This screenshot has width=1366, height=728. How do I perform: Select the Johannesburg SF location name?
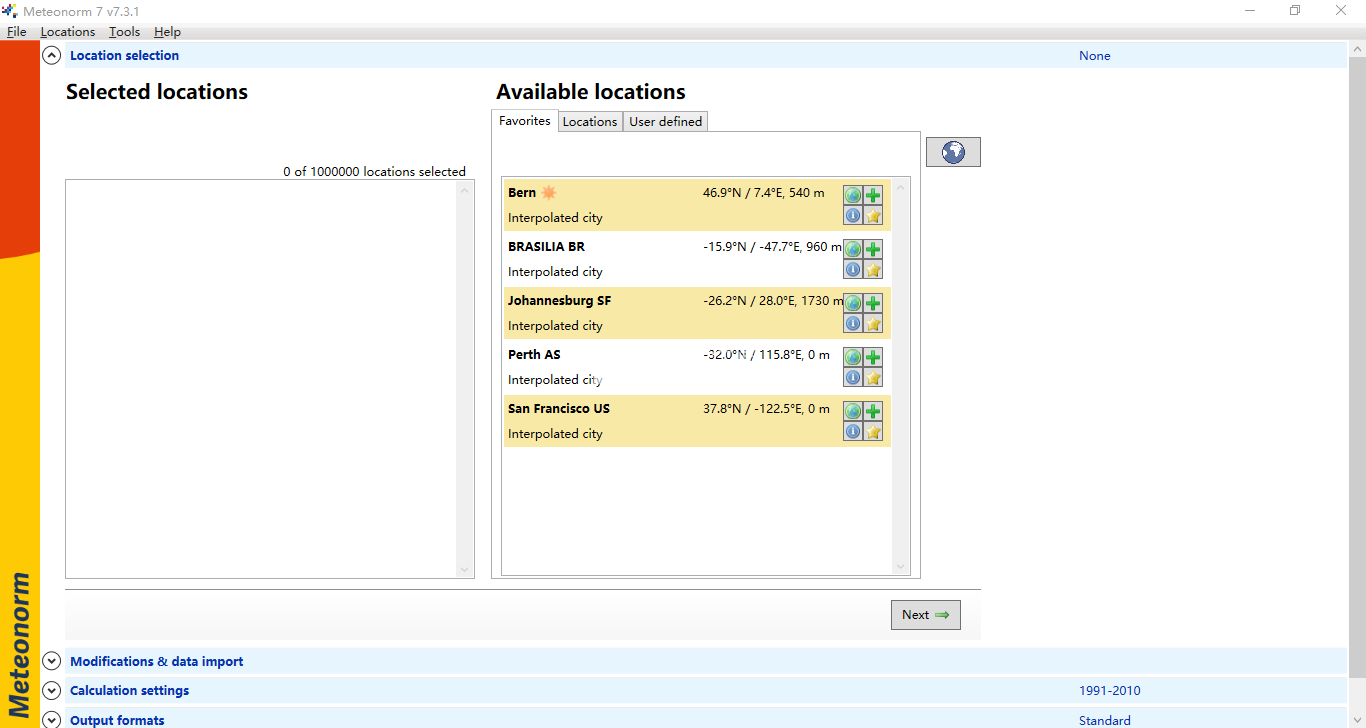559,301
